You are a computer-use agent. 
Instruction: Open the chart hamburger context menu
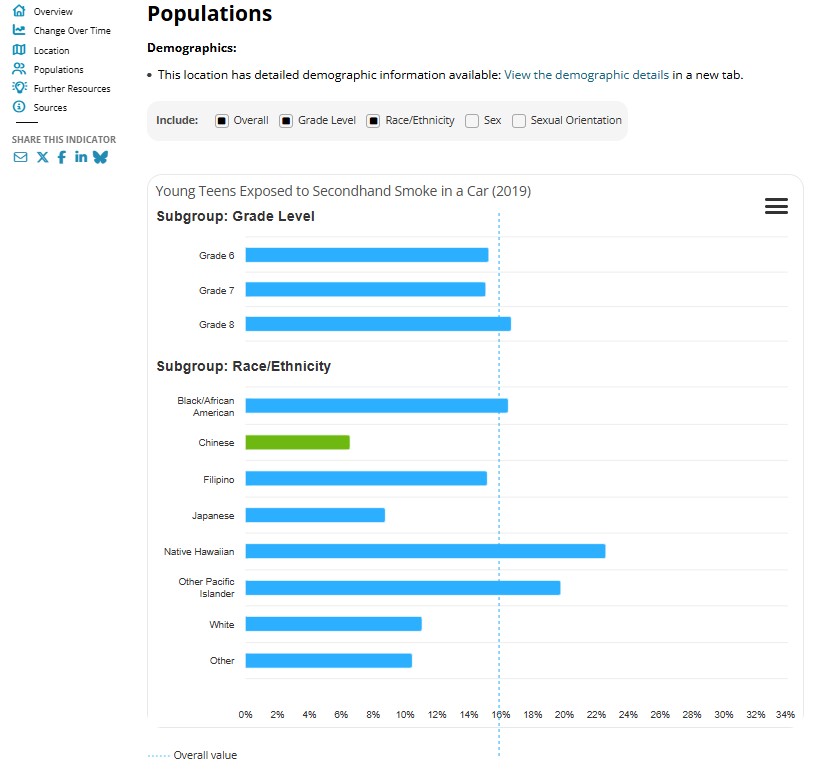tap(776, 206)
